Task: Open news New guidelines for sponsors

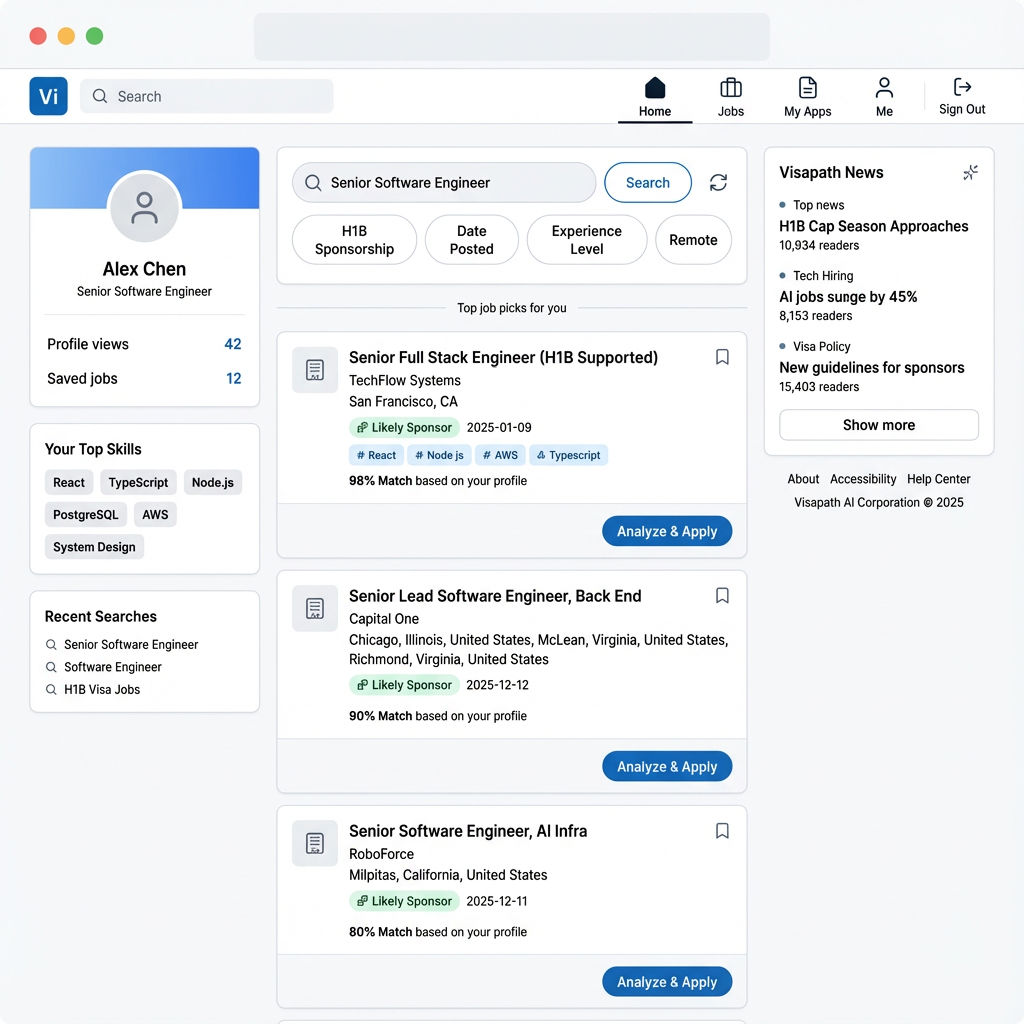Action: tap(871, 368)
